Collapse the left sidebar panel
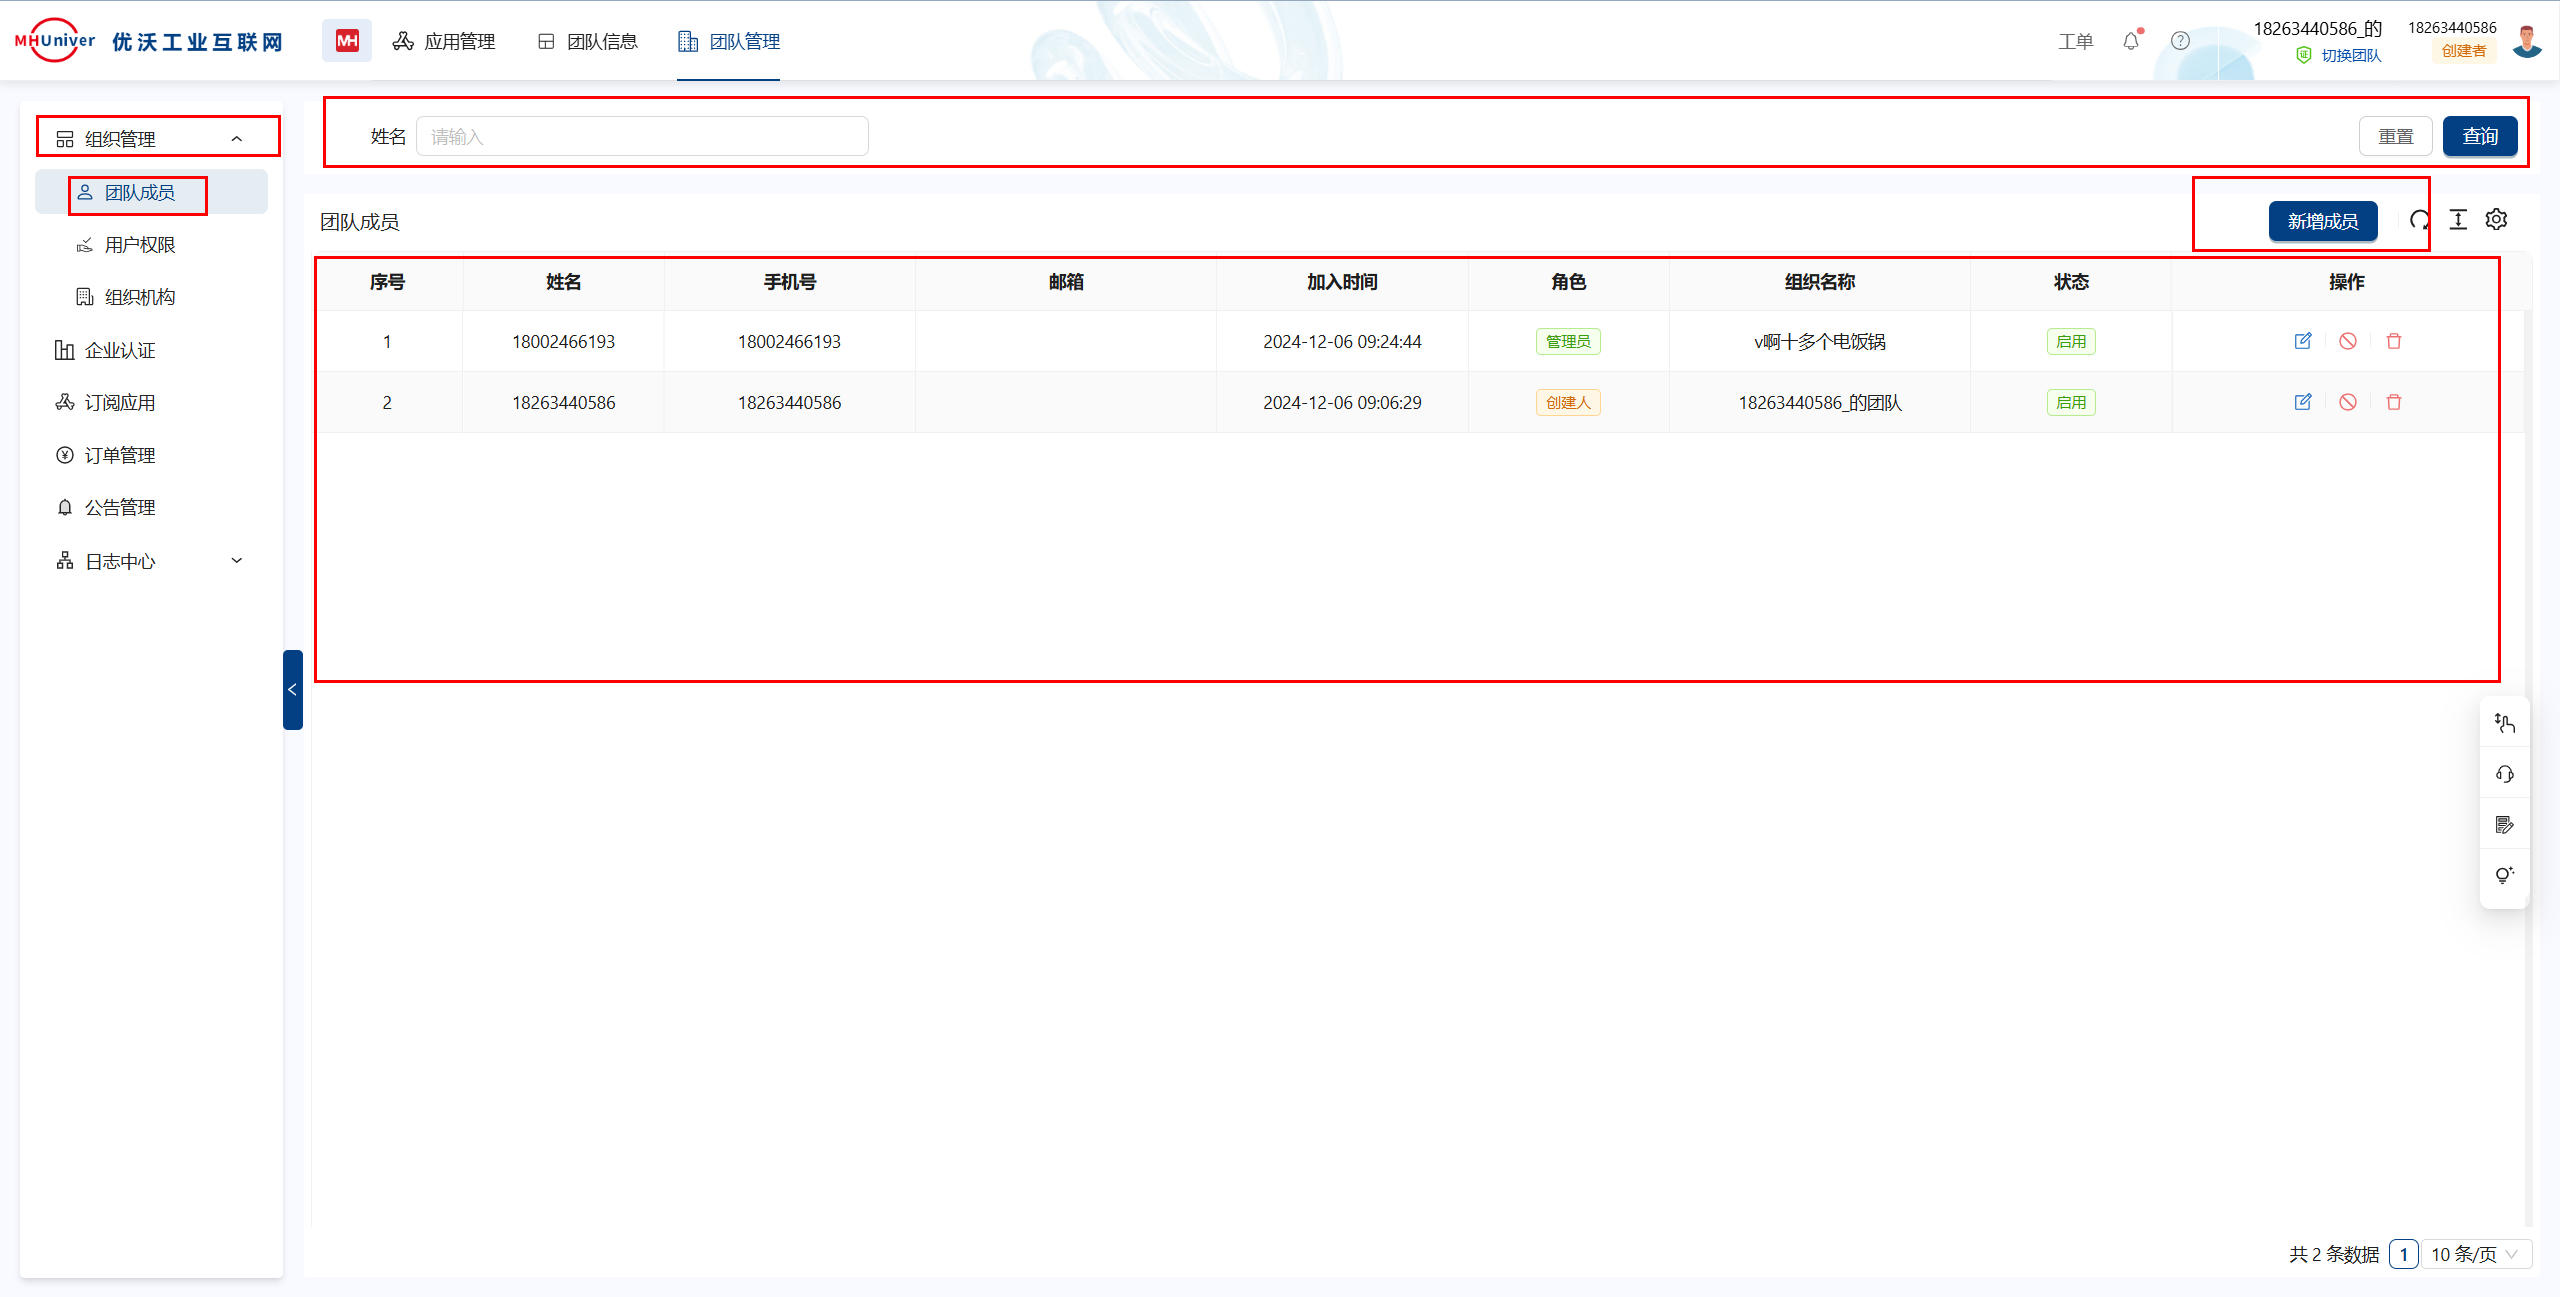 [292, 690]
